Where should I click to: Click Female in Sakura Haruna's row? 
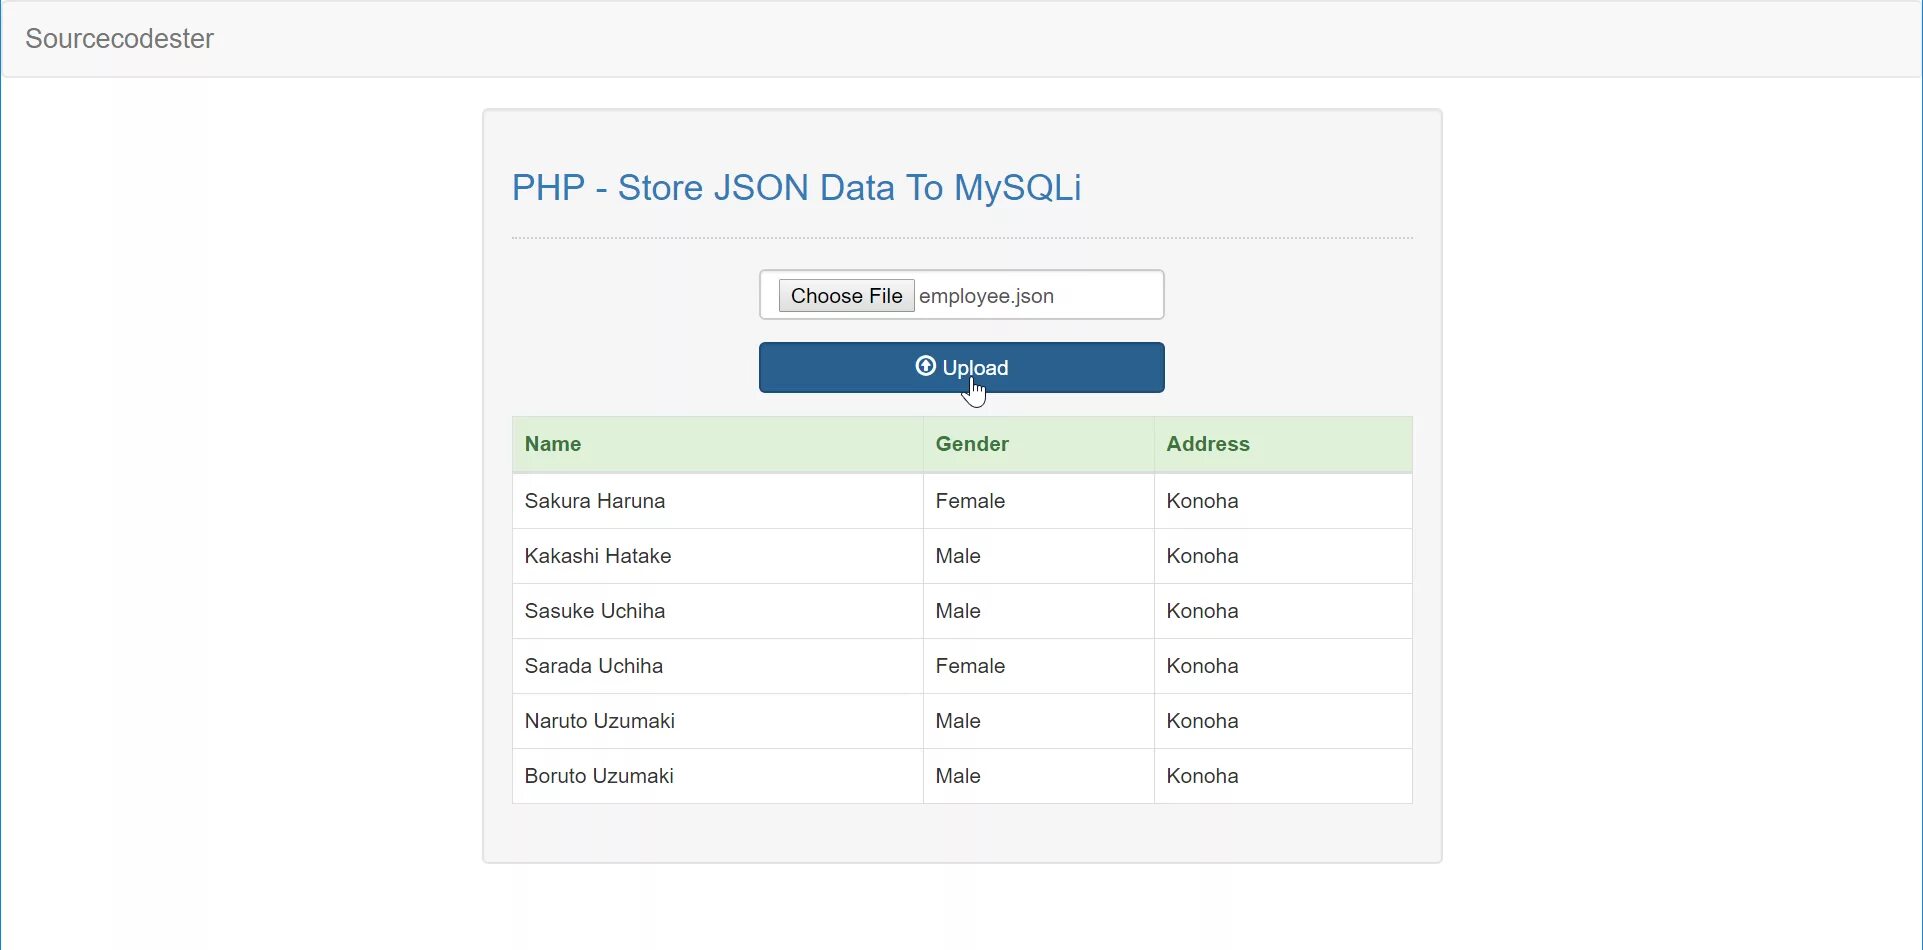coord(970,501)
